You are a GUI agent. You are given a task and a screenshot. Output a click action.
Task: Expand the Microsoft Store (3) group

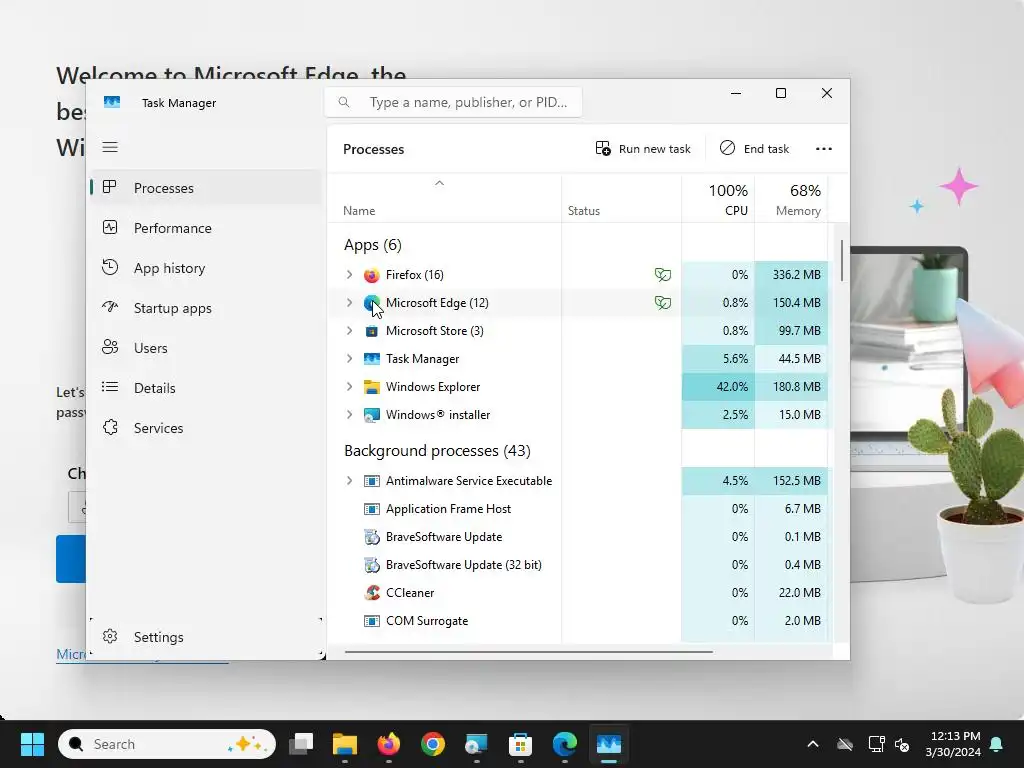349,331
